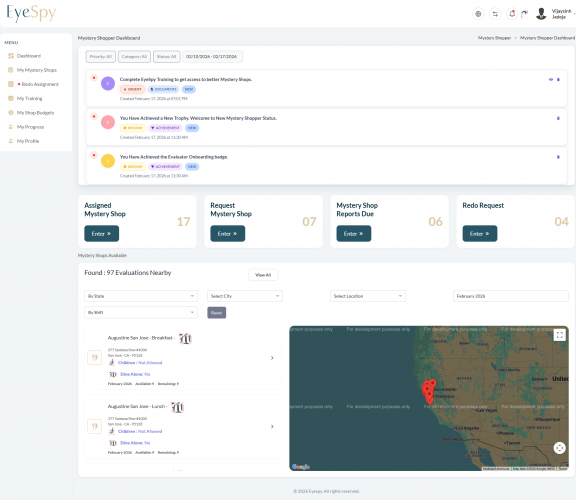Viewport: 576px width, 500px height.
Task: Click the Google logo on the map
Action: 301,467
